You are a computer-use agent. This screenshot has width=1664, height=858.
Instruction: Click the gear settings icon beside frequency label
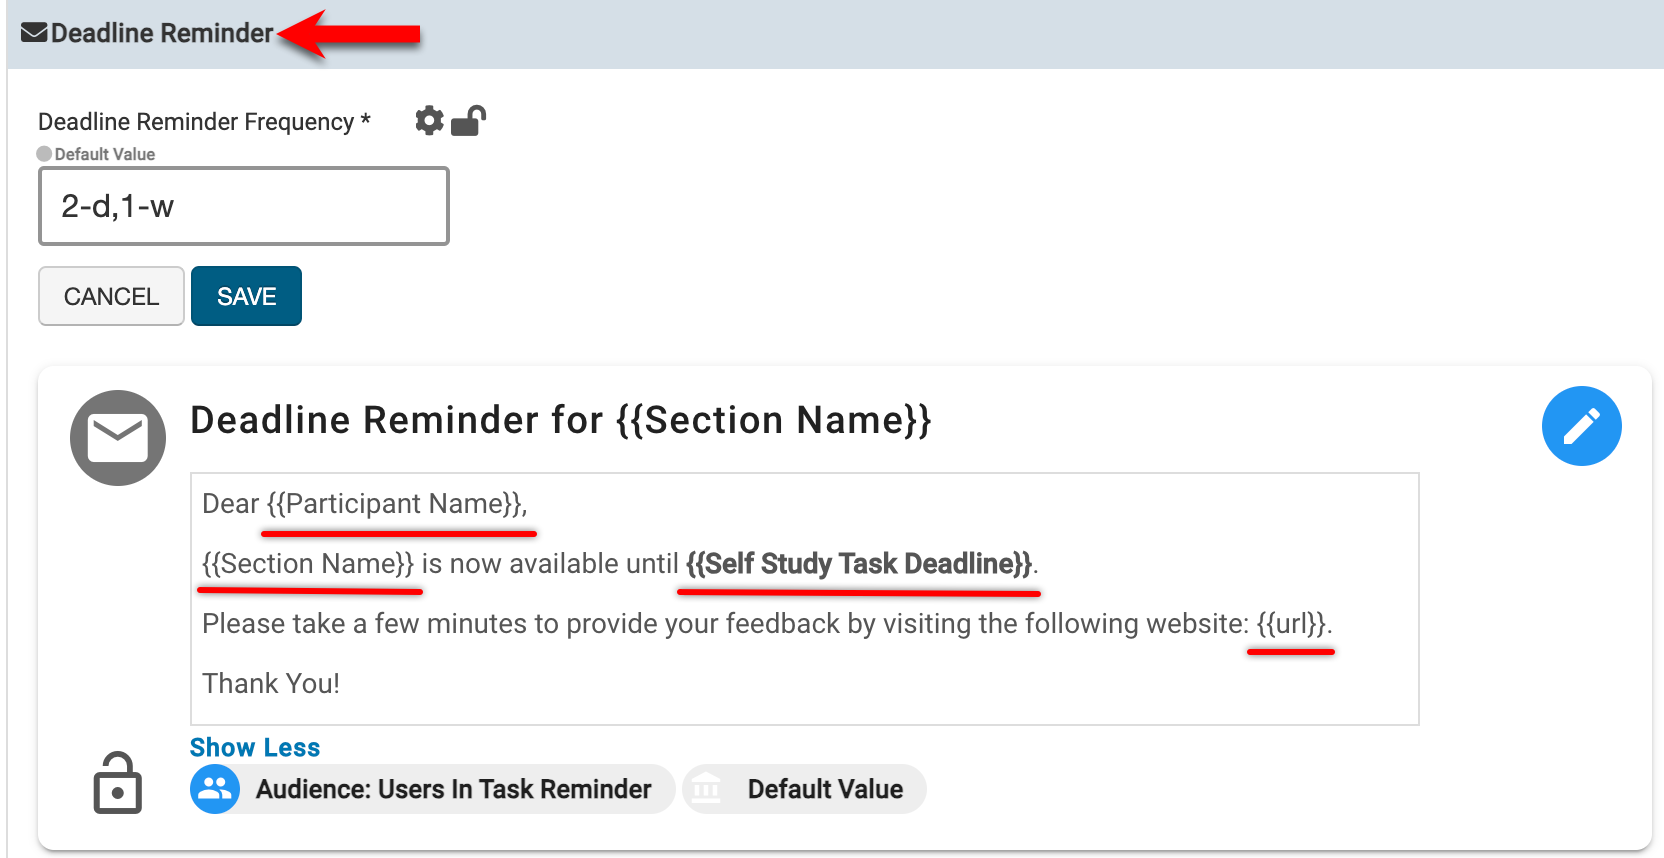tap(429, 121)
